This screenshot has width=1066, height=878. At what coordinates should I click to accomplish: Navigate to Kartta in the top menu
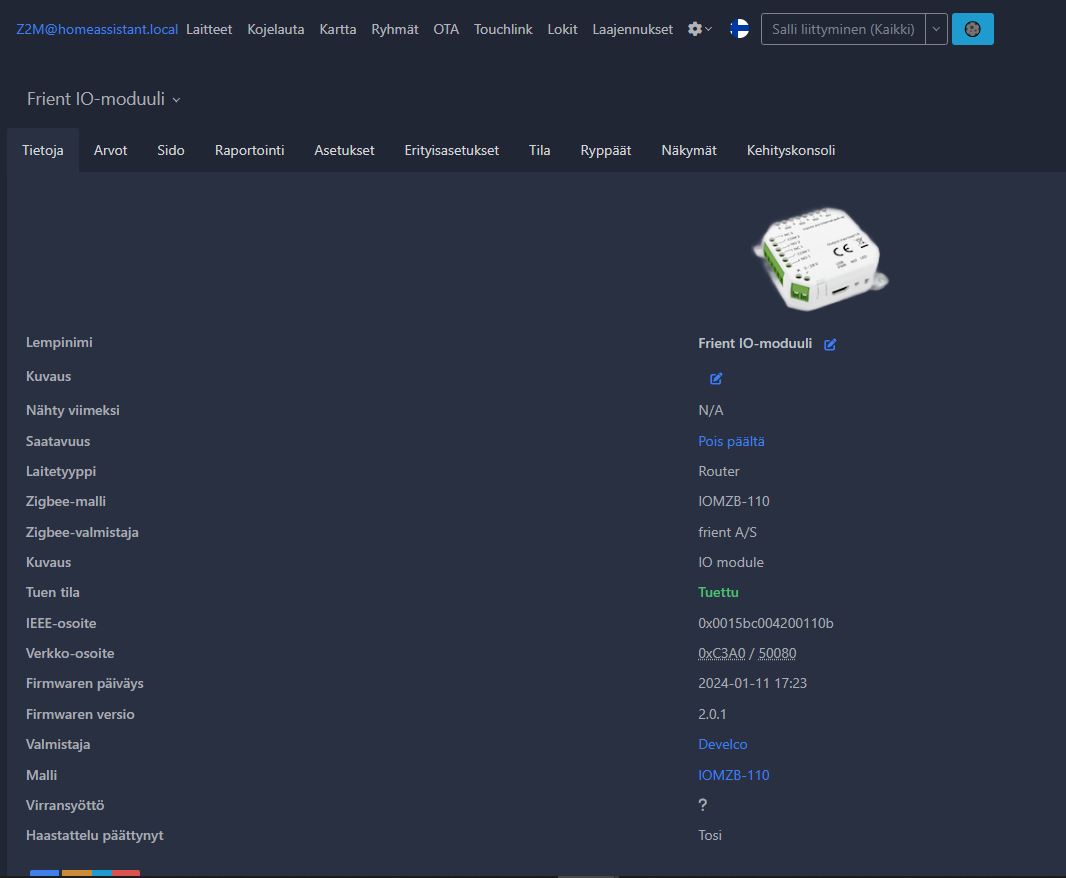[338, 29]
